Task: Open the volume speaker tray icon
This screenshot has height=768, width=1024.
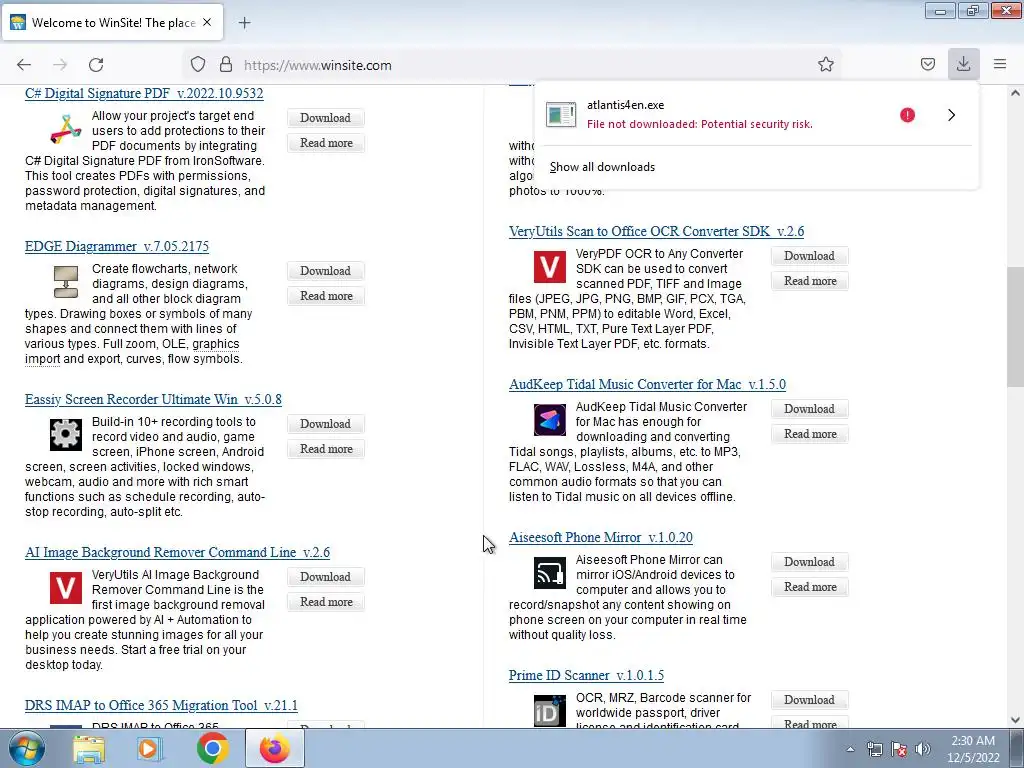Action: [923, 749]
